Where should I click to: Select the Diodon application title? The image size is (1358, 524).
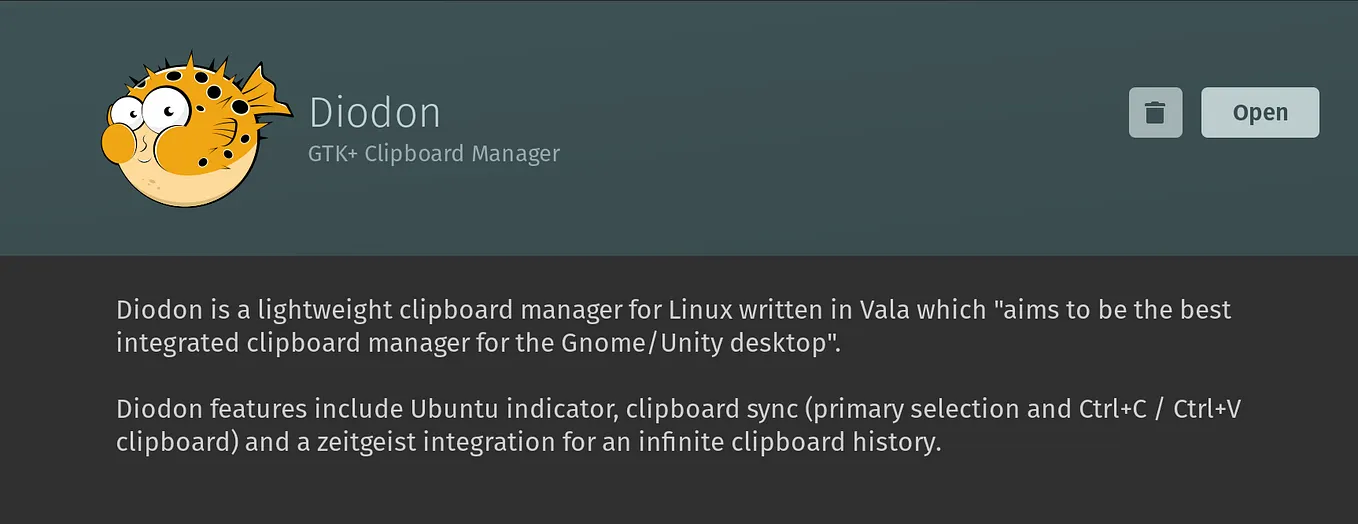(375, 112)
